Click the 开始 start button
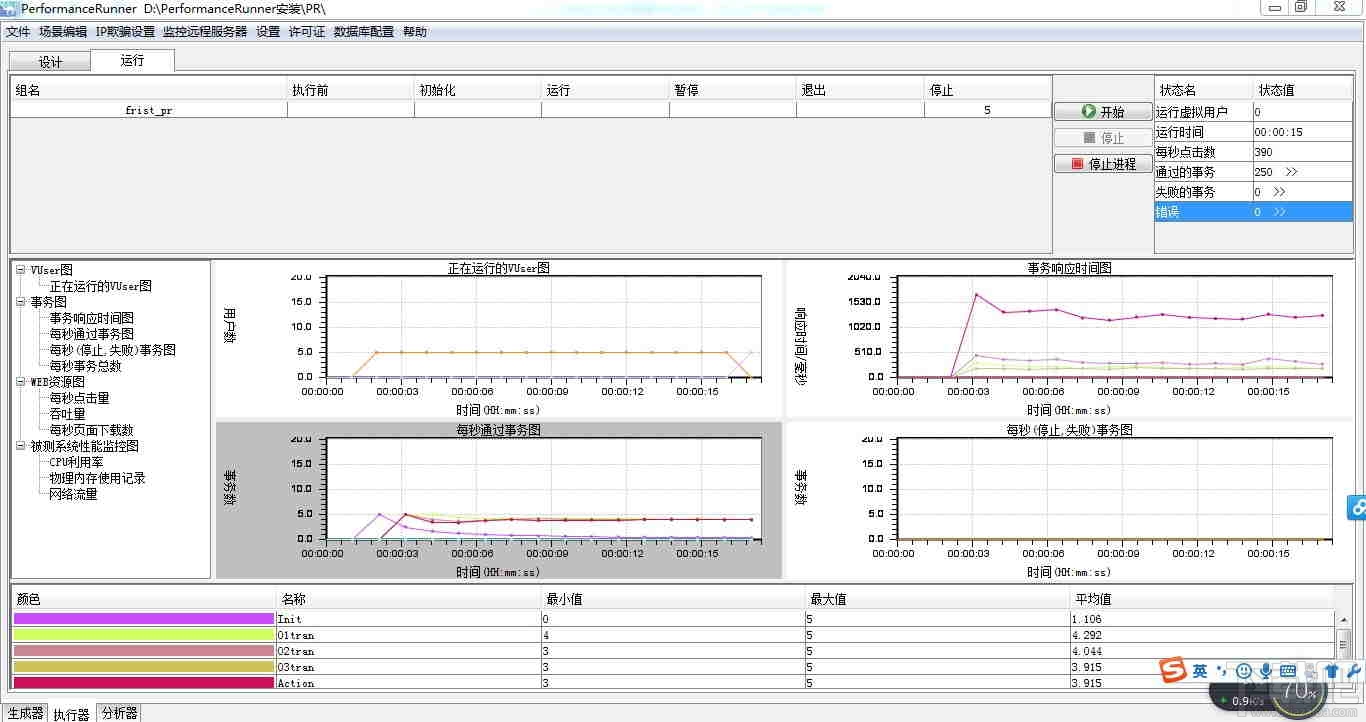This screenshot has height=722, width=1366. (1103, 112)
